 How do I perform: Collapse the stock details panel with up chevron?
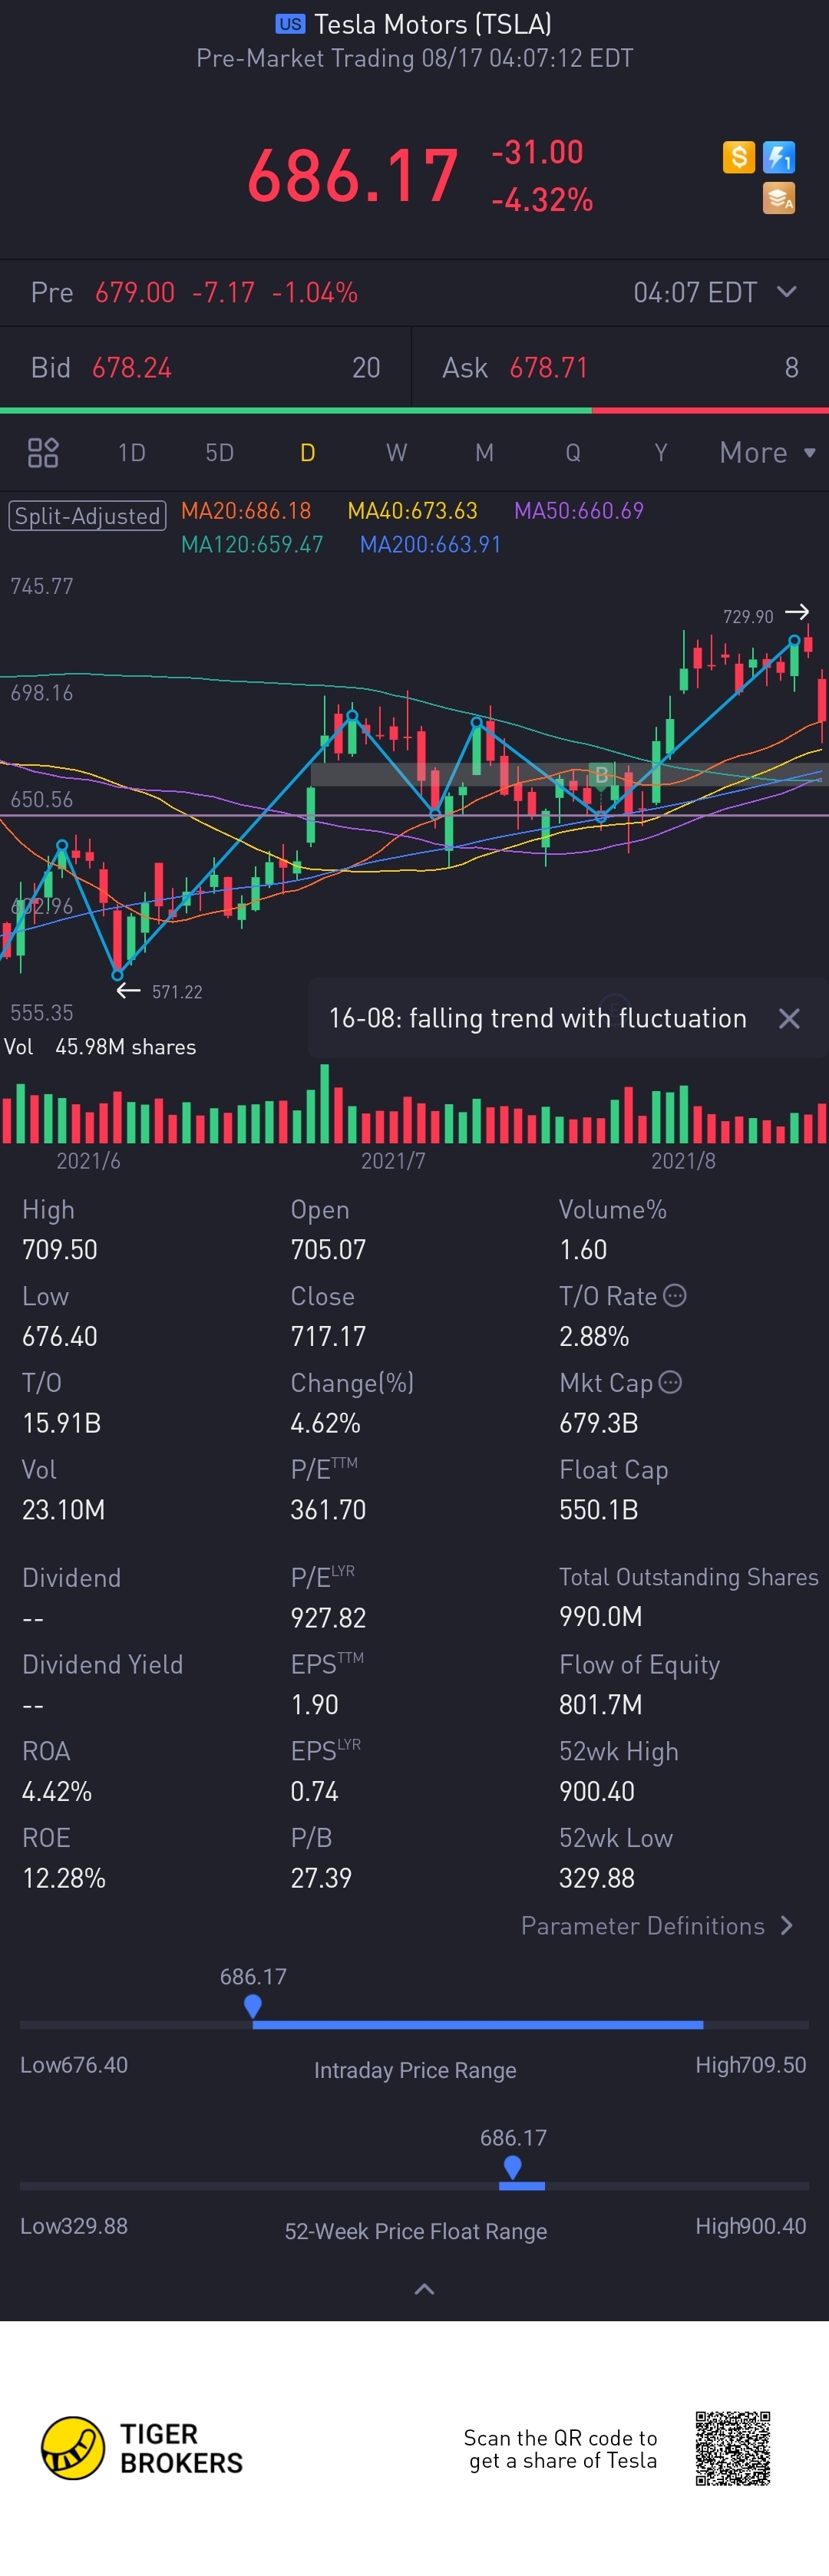[x=424, y=2289]
